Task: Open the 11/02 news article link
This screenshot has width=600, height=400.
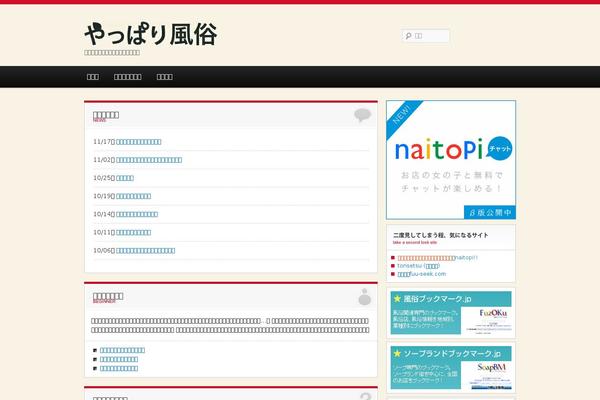Action: [x=150, y=160]
